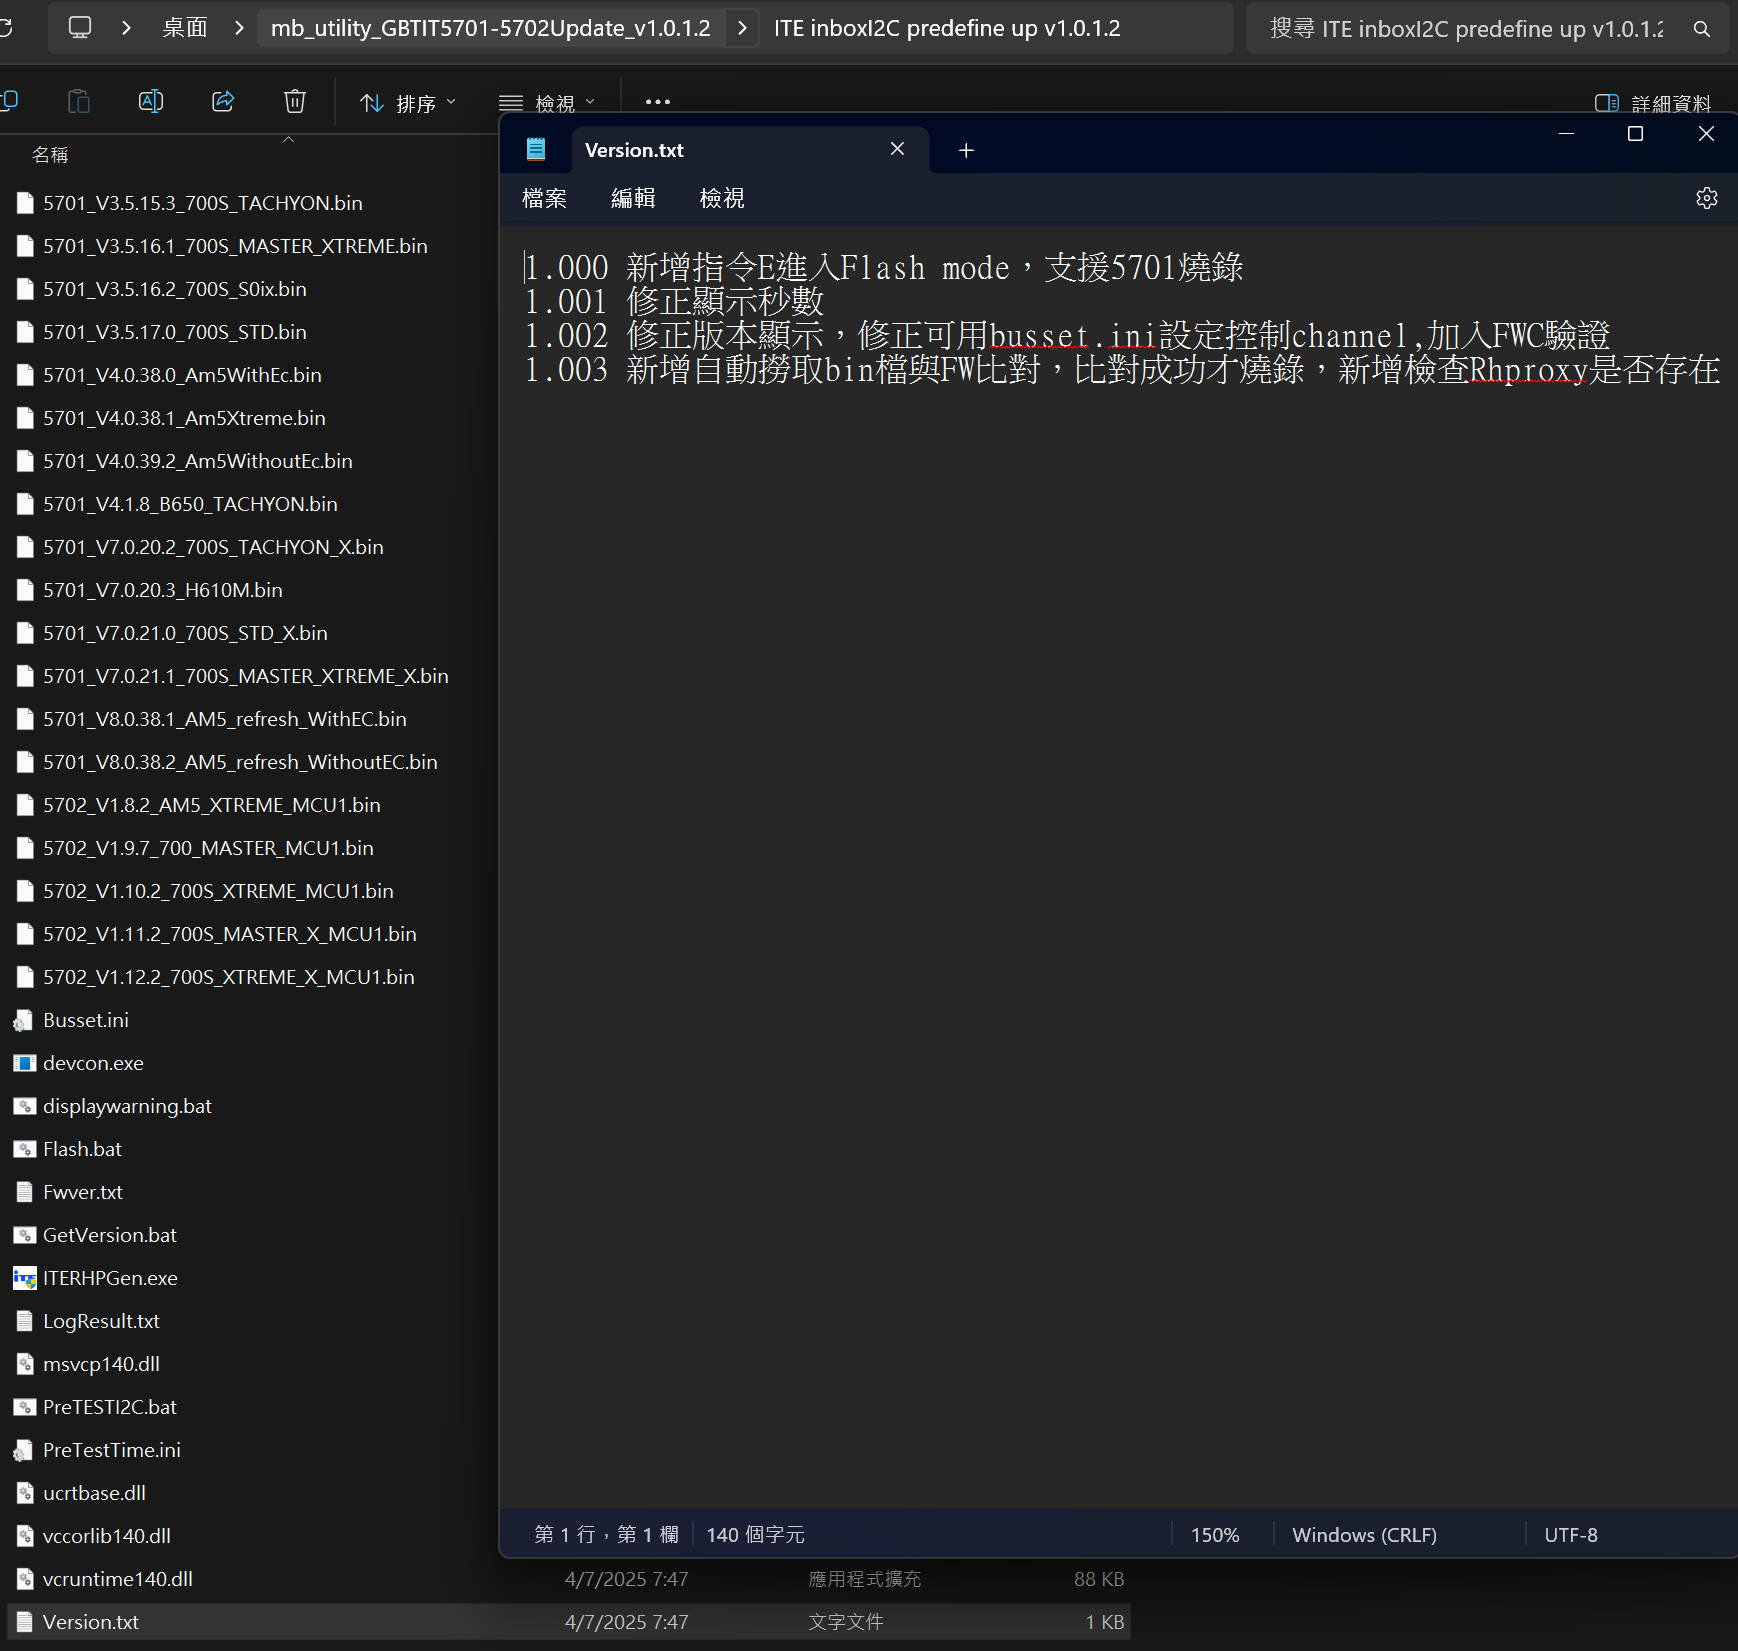Open the 檢視 view dropdown in Explorer toolbar

[x=547, y=103]
